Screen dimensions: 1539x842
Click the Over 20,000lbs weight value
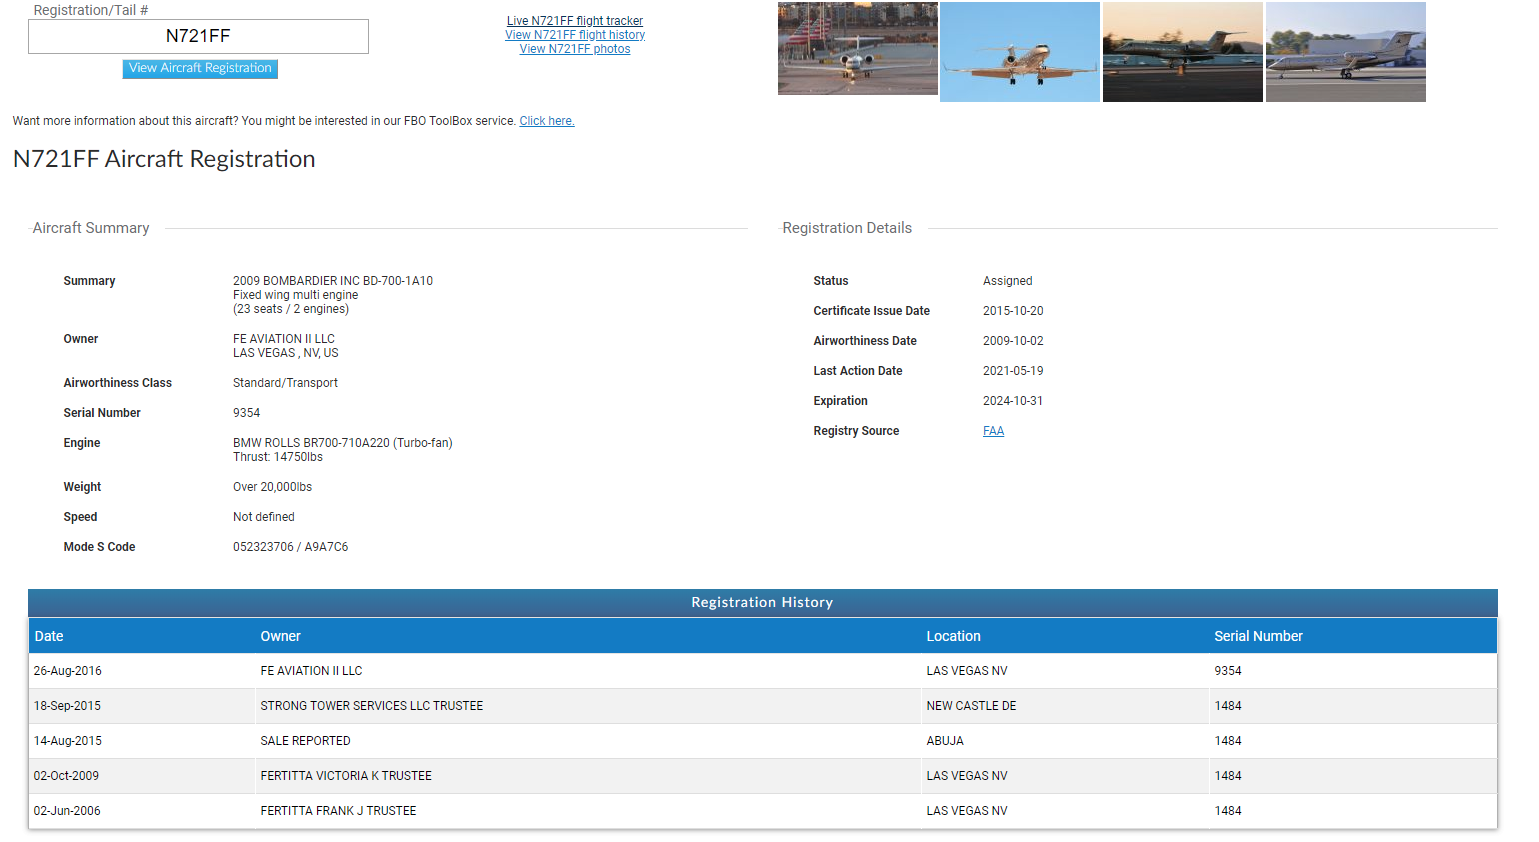coord(272,487)
